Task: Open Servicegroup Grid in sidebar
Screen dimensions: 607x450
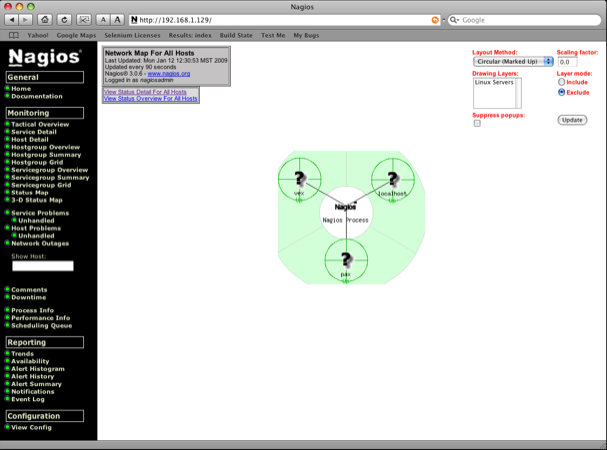Action: click(41, 185)
